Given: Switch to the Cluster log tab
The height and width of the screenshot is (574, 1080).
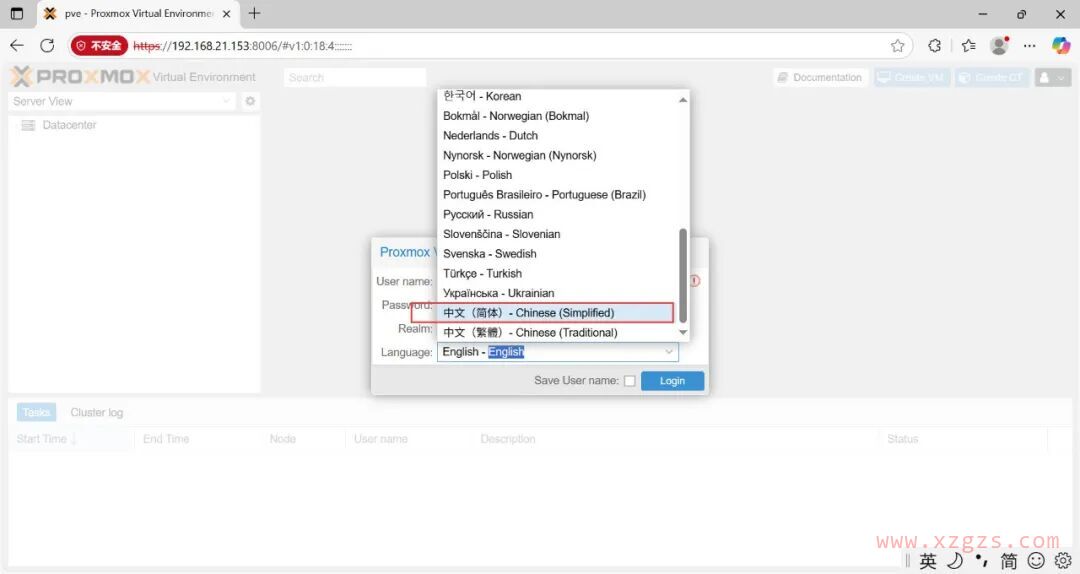Looking at the screenshot, I should pyautogui.click(x=97, y=413).
